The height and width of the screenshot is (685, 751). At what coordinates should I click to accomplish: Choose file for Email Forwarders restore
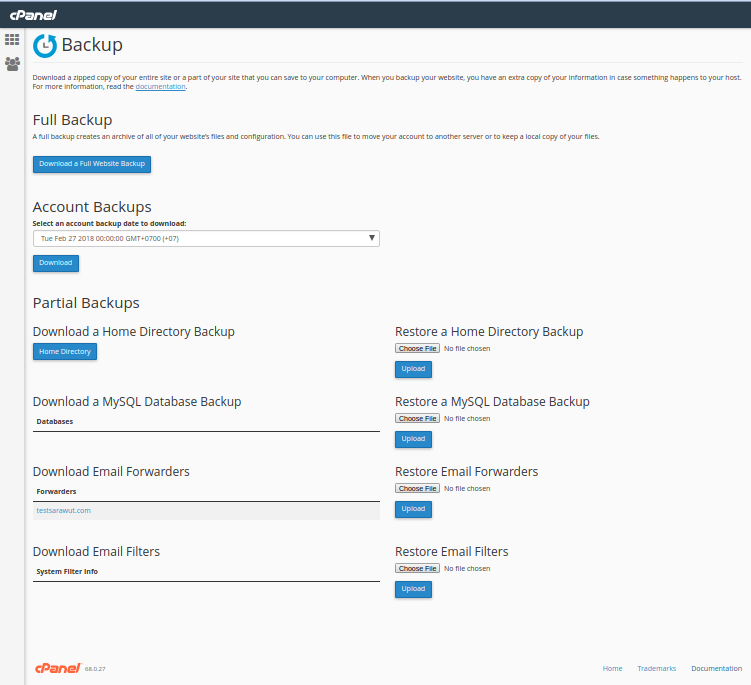[417, 488]
